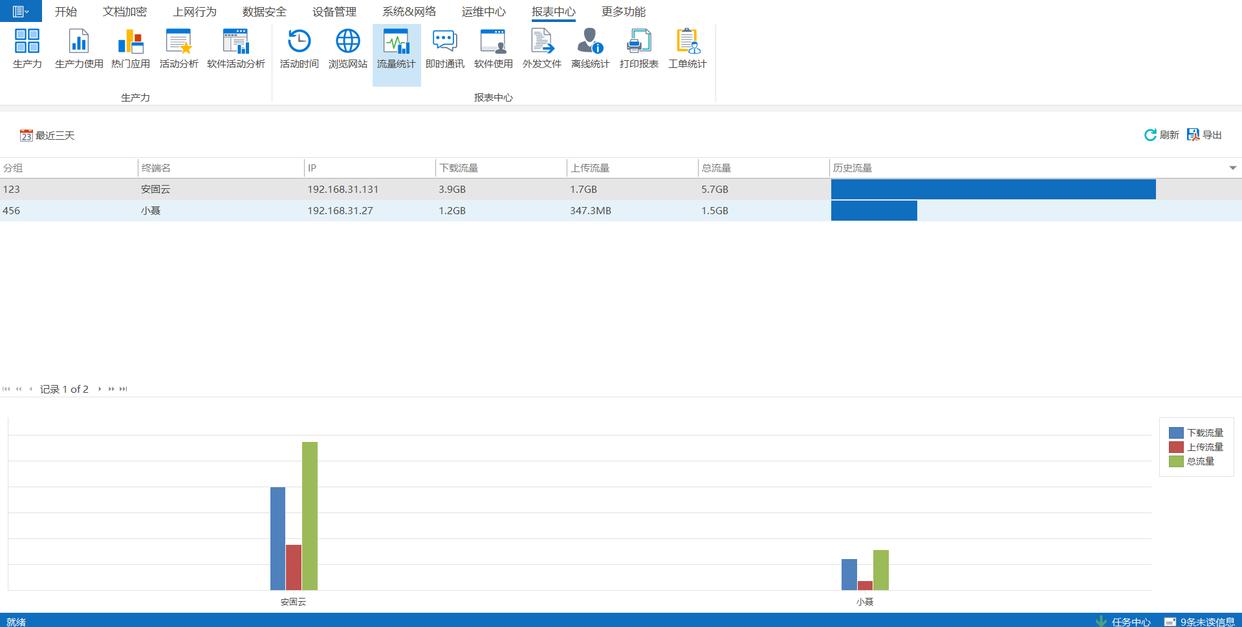This screenshot has height=627, width=1242.
Task: Switch to the 数据安全 tab
Action: click(x=264, y=12)
